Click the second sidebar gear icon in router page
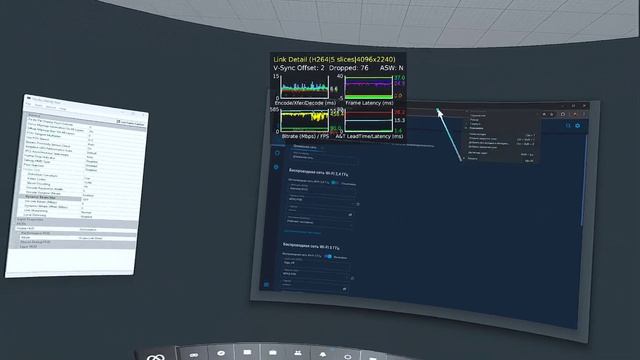The height and width of the screenshot is (360, 640). 276,167
